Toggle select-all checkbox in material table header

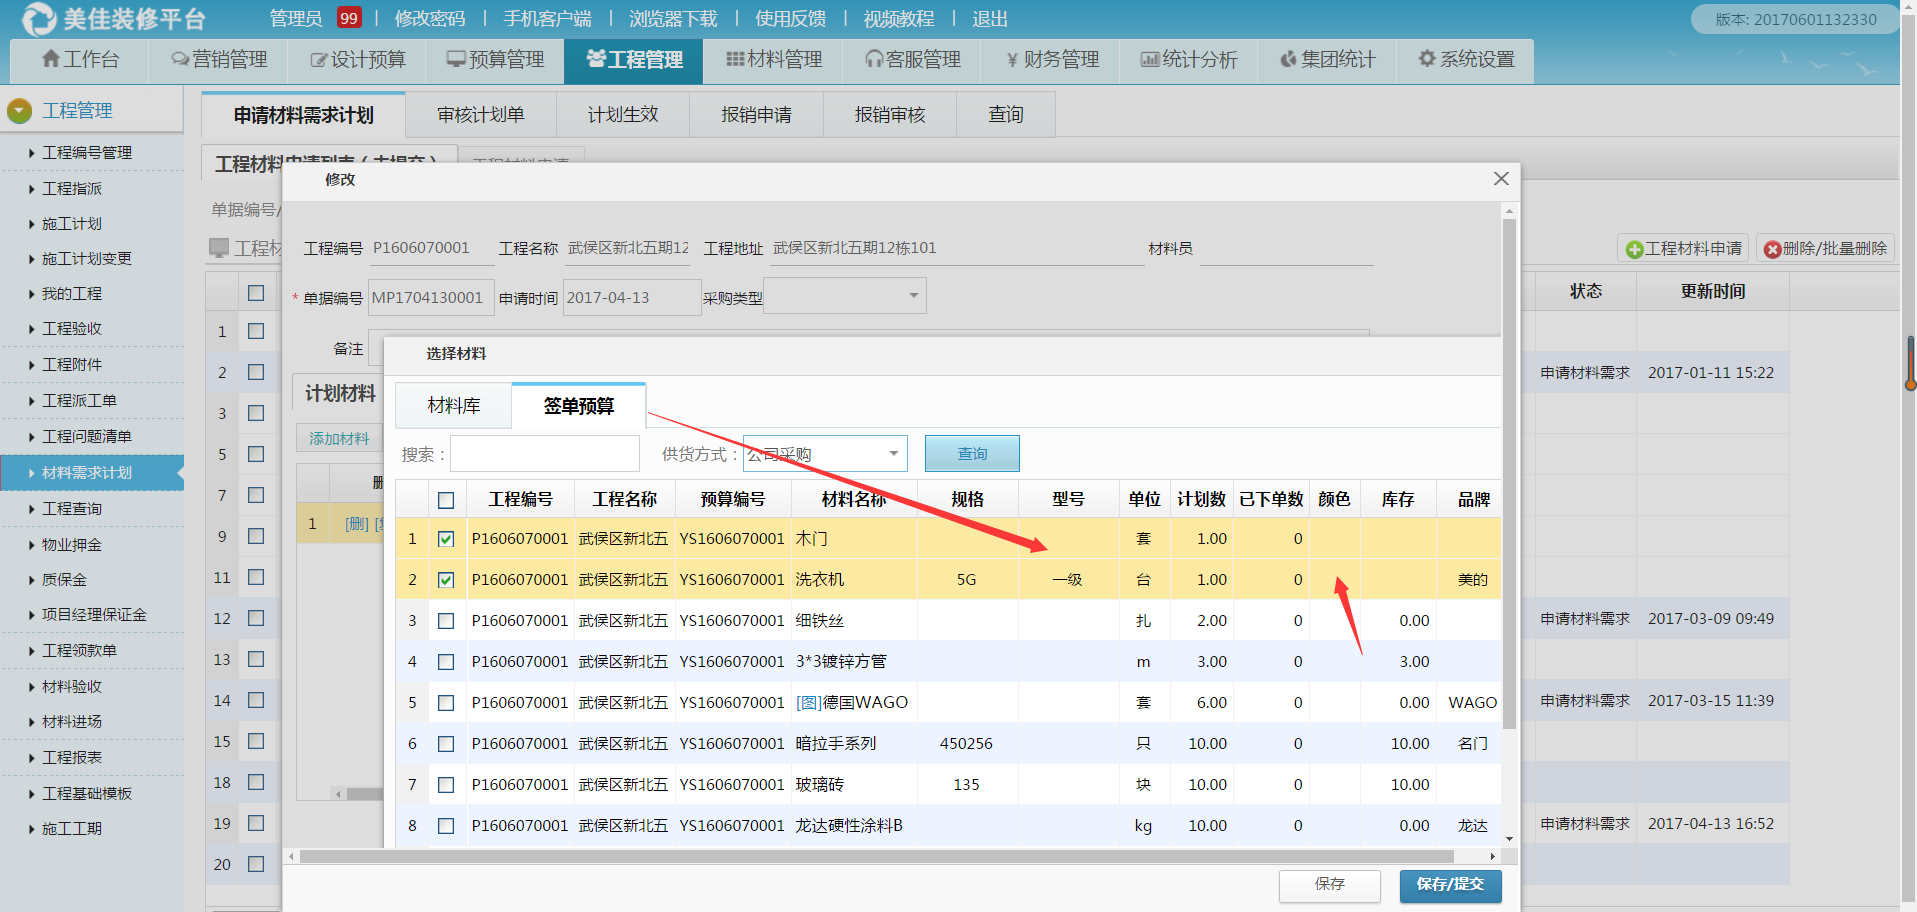click(446, 500)
